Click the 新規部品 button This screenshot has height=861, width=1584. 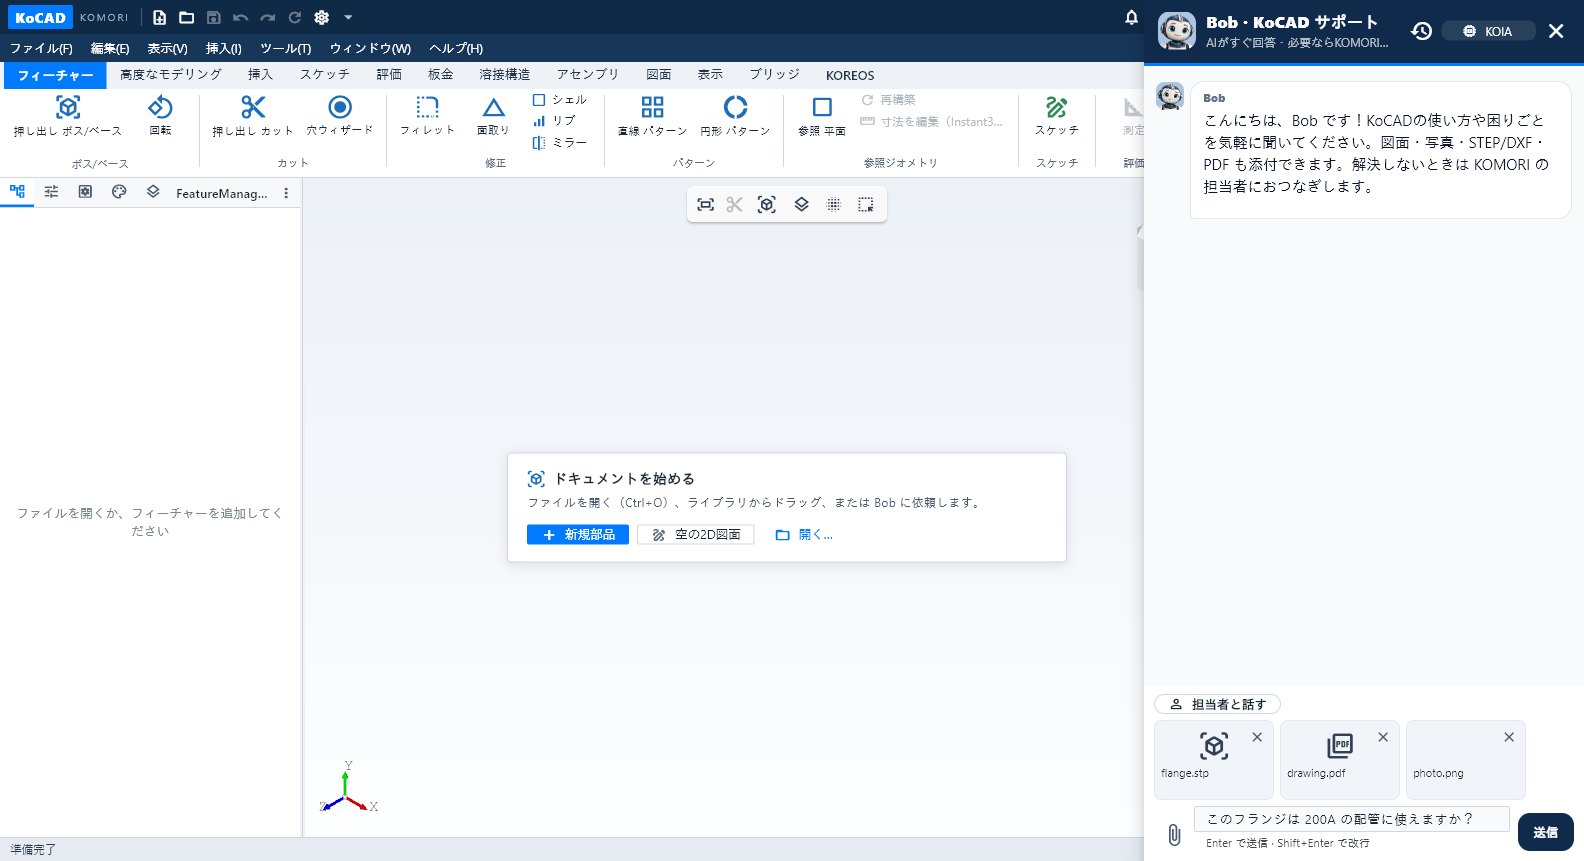point(578,535)
